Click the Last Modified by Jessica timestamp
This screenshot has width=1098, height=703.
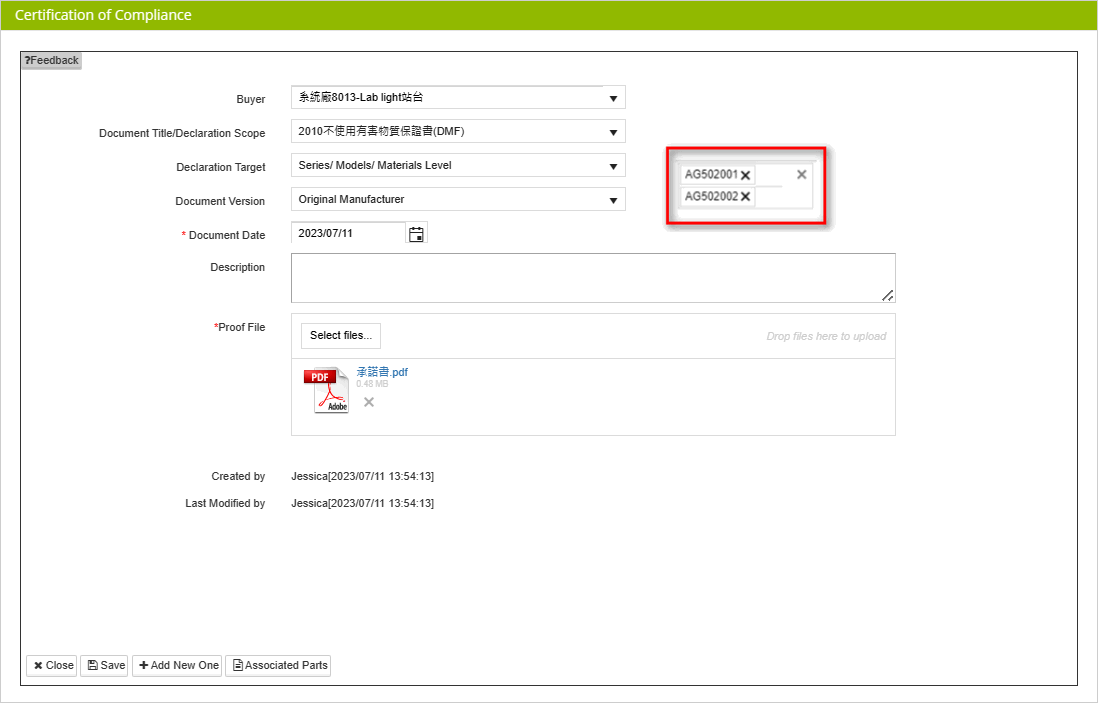point(363,503)
